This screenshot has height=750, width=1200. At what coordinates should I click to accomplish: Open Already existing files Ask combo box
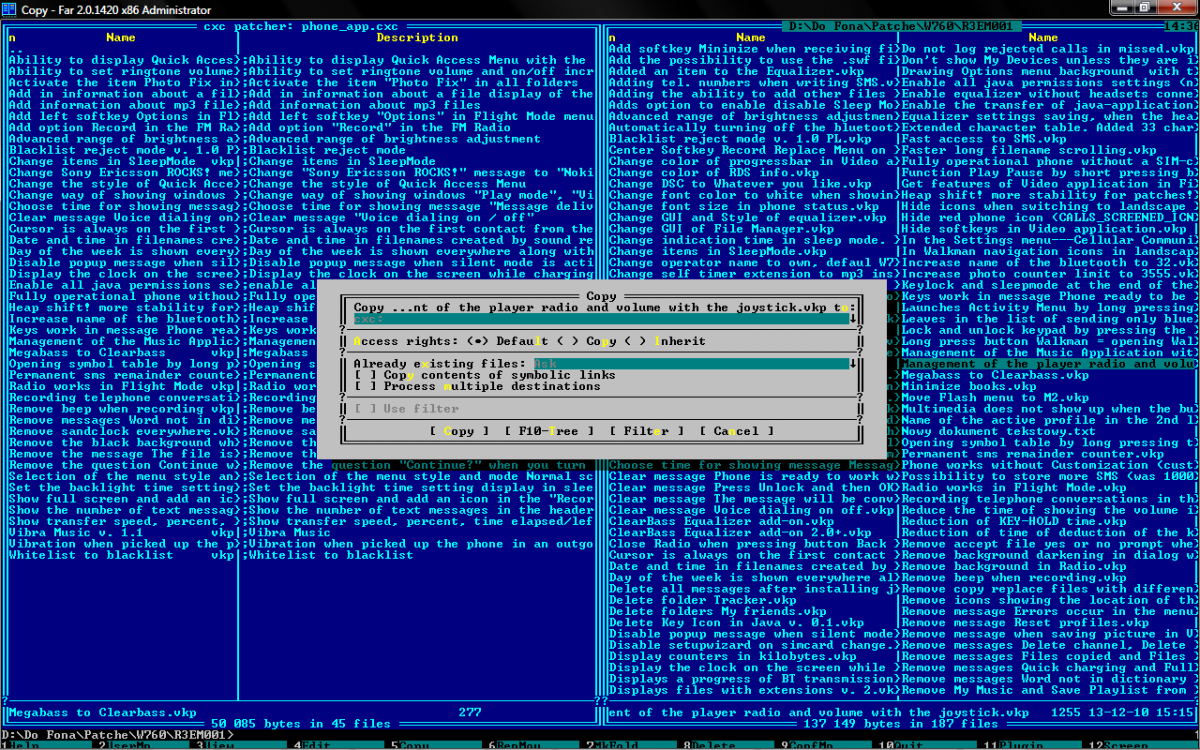691,364
